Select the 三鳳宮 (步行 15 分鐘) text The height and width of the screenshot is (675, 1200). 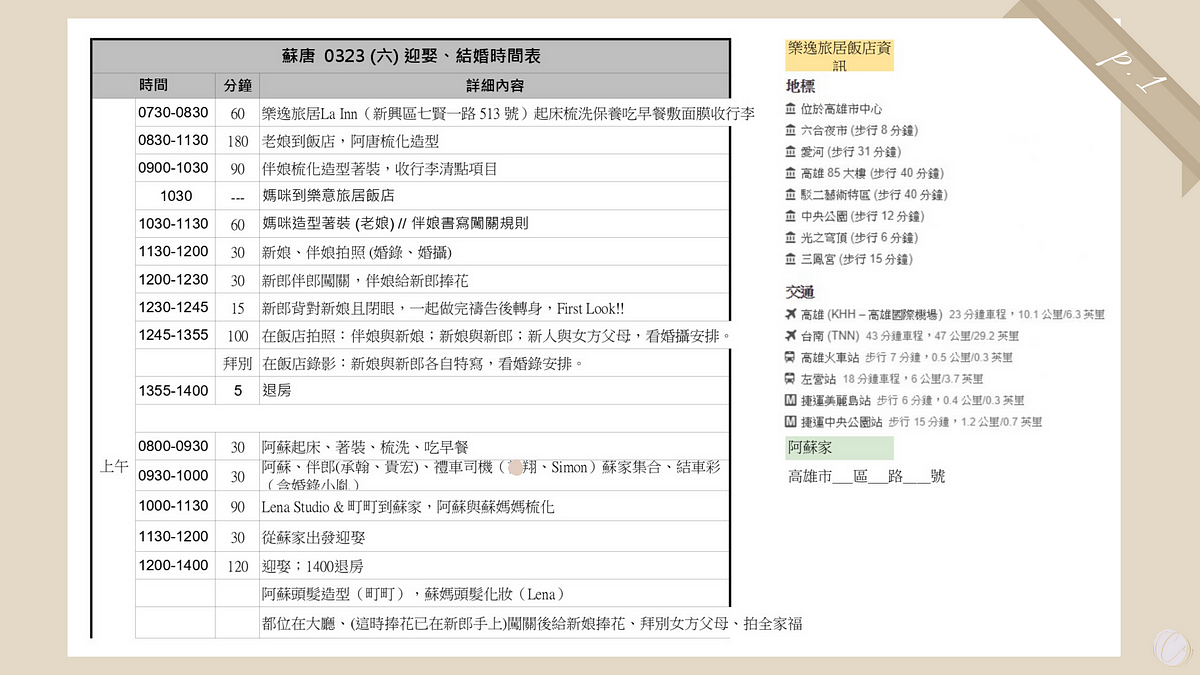click(857, 259)
